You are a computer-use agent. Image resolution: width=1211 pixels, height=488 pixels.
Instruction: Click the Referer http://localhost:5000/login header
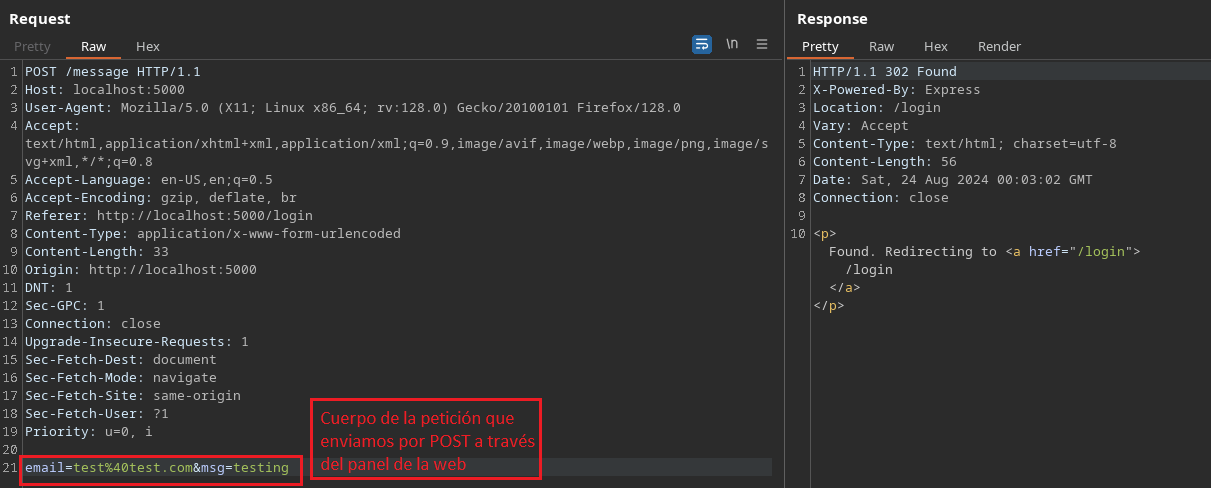168,216
